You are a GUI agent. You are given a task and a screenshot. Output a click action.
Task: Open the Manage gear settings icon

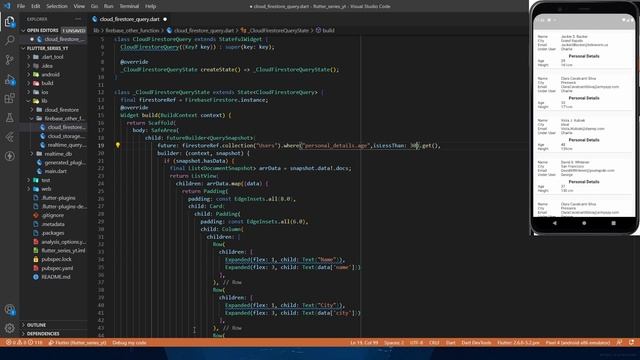(x=9, y=327)
